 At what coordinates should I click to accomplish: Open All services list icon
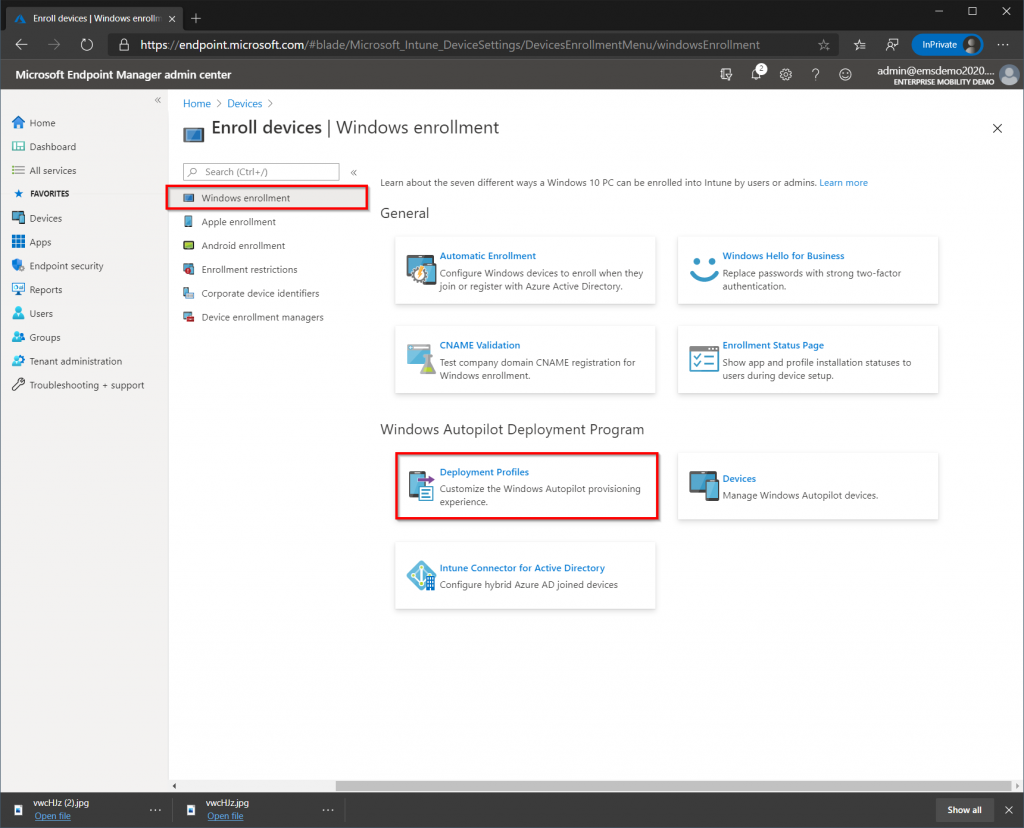click(x=18, y=170)
